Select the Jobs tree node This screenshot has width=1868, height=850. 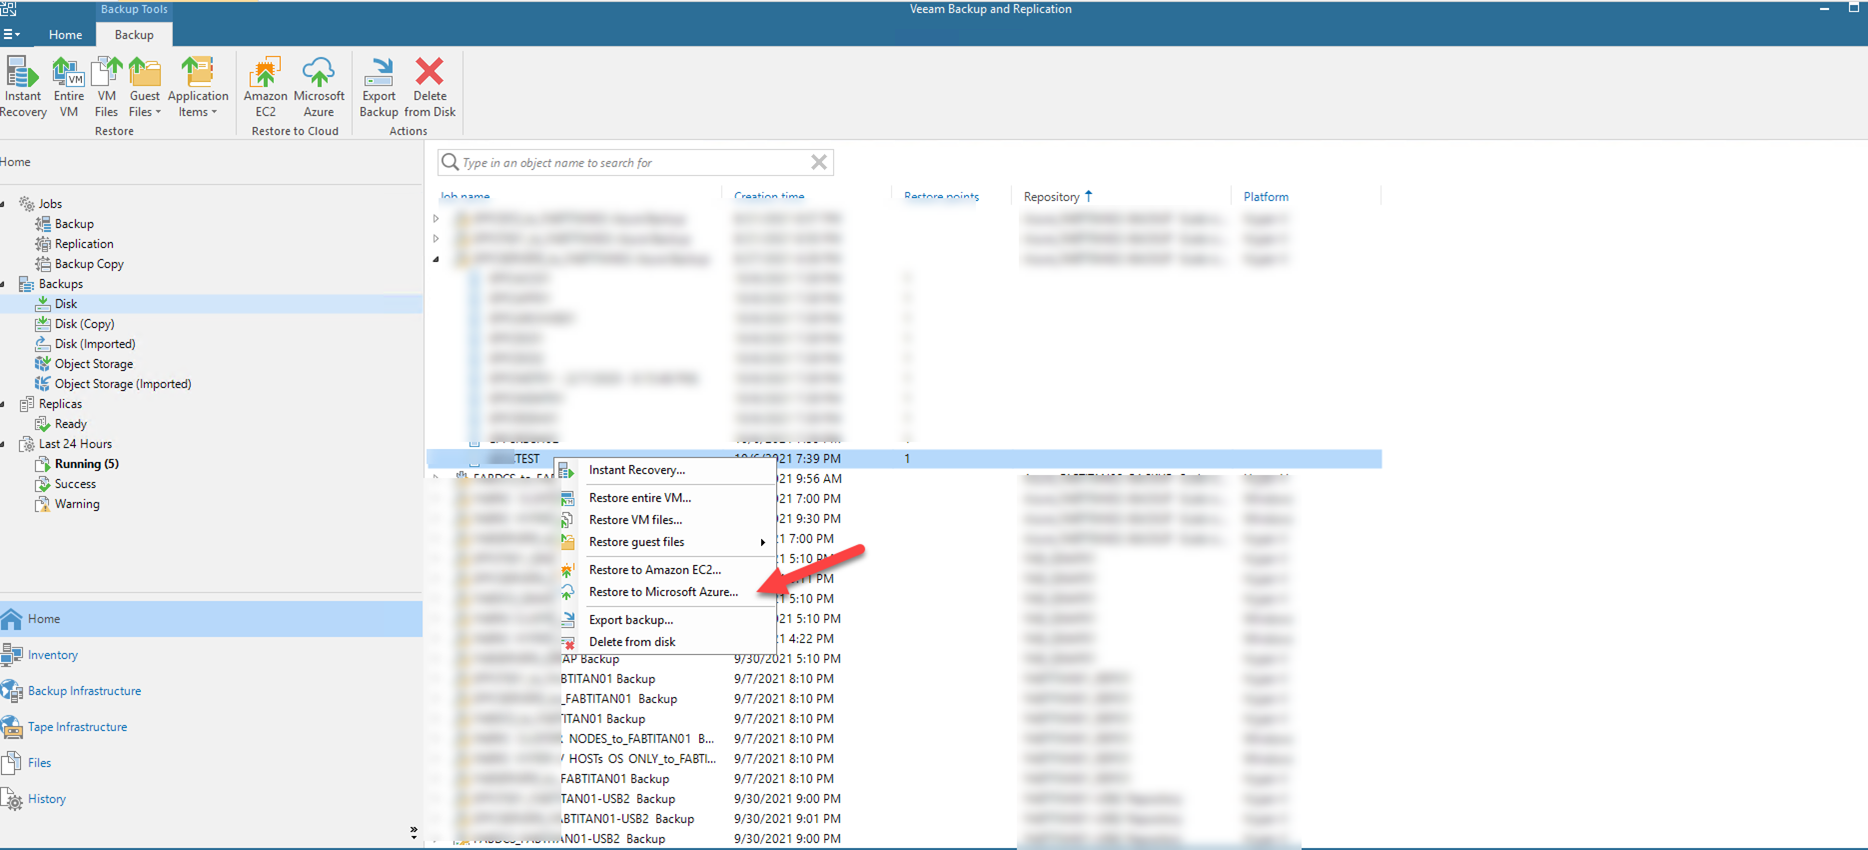(50, 204)
